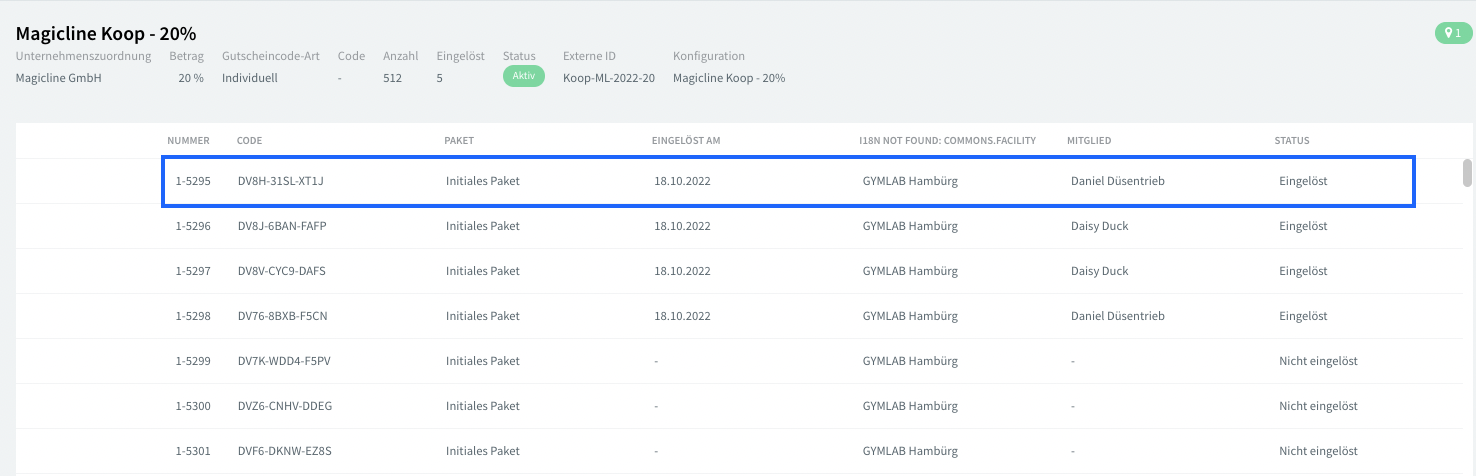Click the Individuell voucher type value

point(250,78)
